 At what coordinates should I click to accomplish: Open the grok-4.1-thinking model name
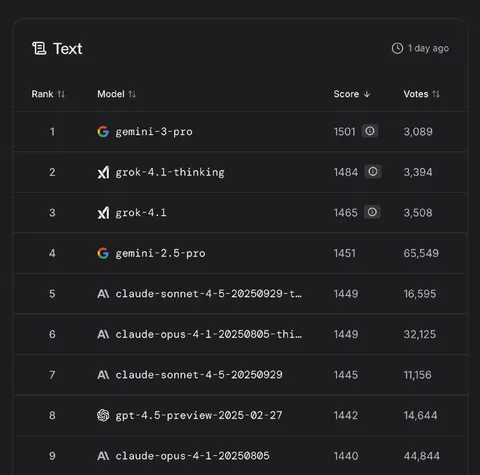click(170, 172)
